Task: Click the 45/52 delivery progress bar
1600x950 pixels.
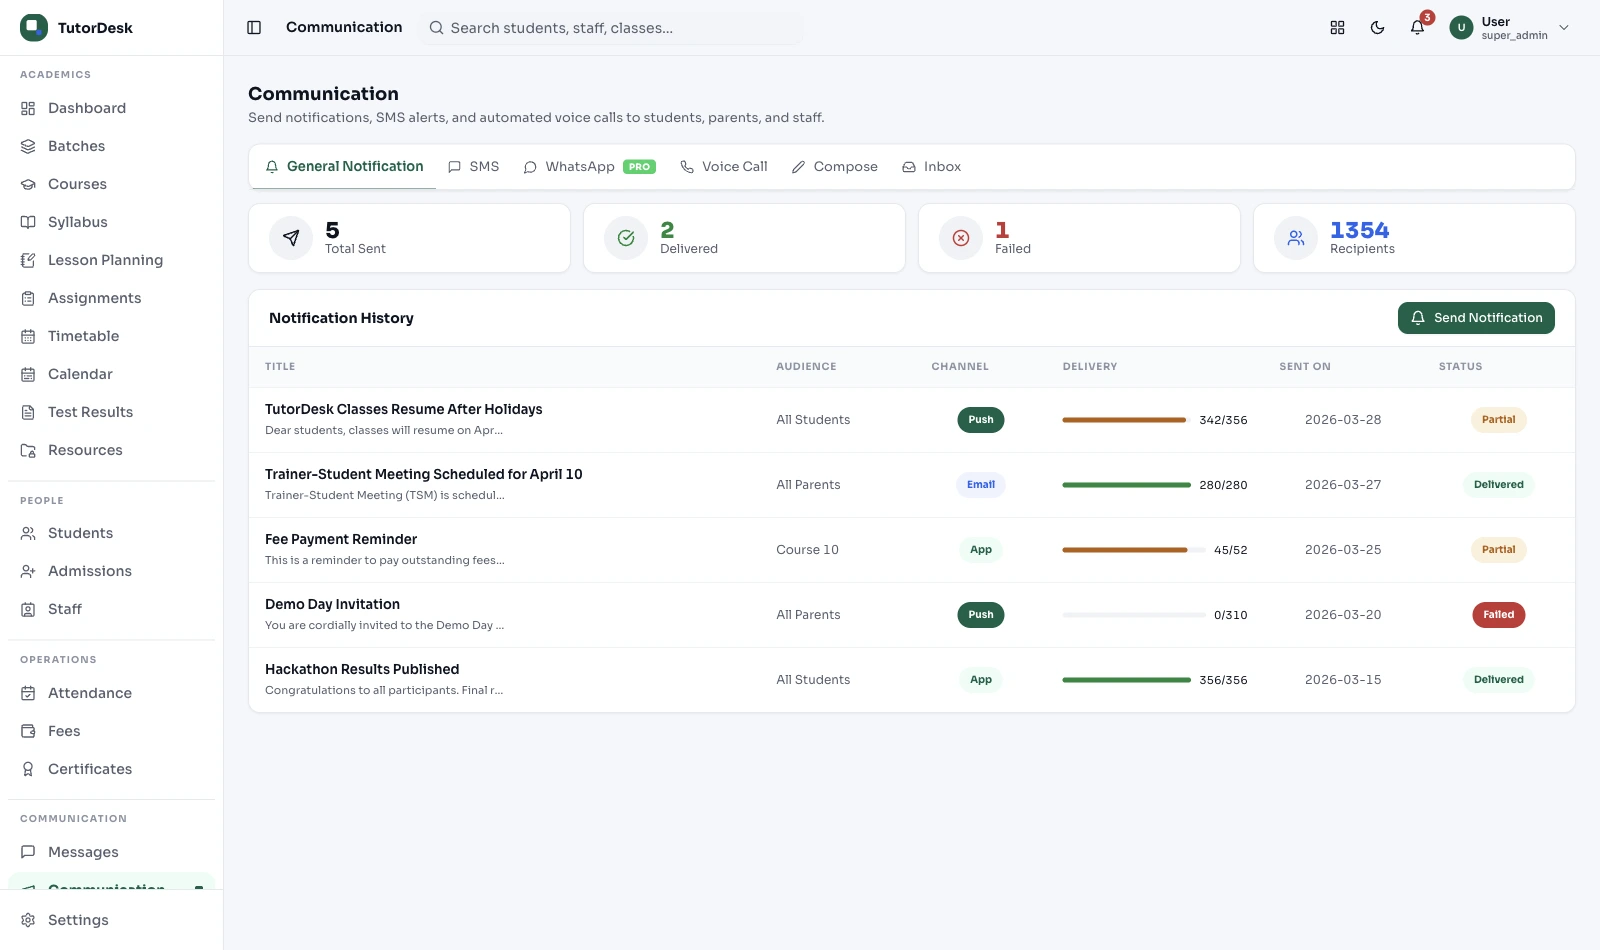Action: (1134, 550)
